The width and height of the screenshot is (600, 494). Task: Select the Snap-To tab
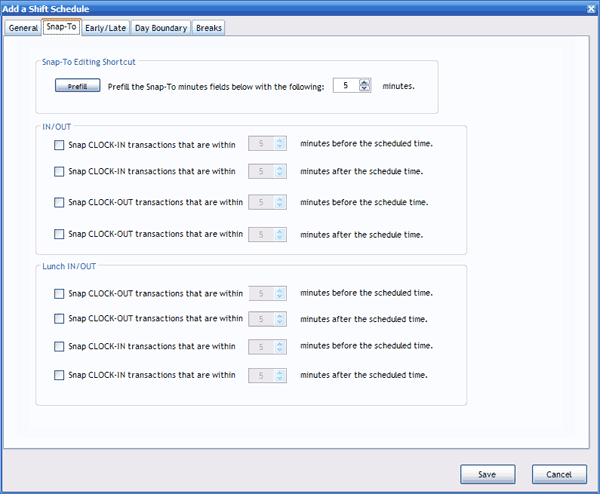[62, 28]
